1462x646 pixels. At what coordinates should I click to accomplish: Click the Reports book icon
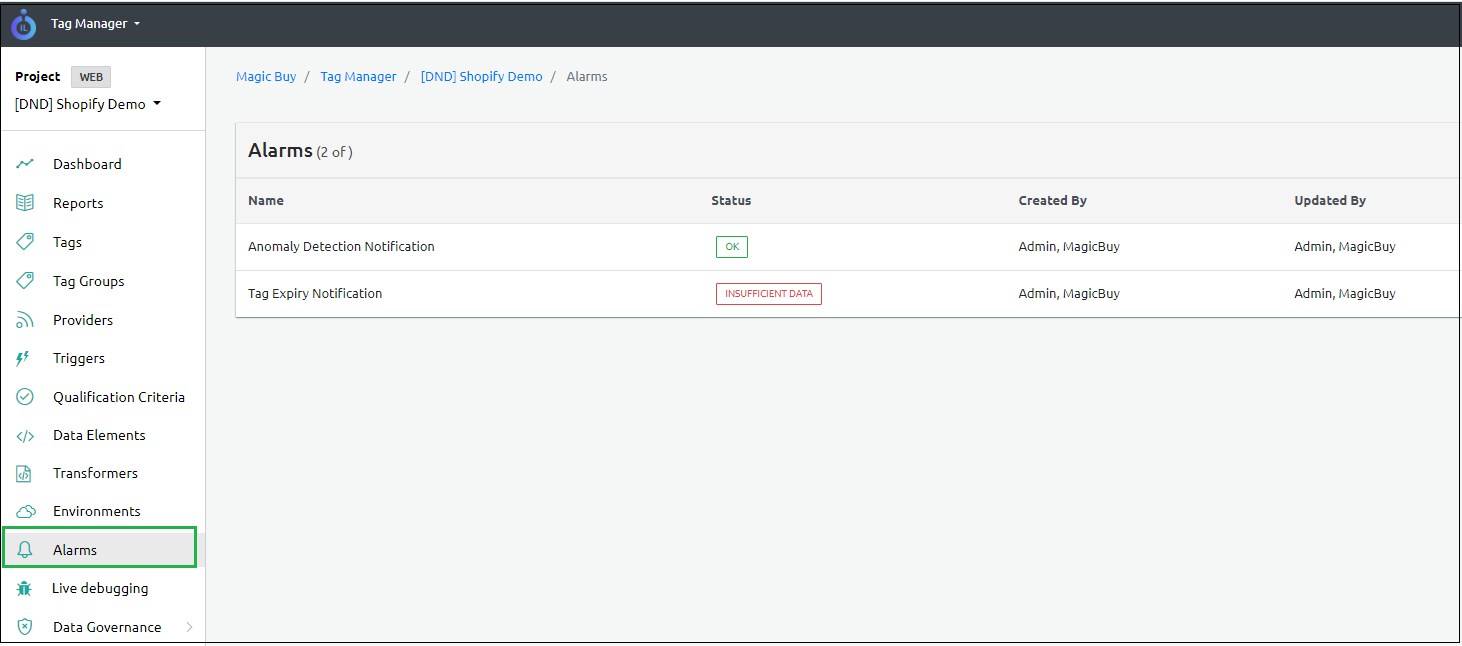pyautogui.click(x=25, y=203)
